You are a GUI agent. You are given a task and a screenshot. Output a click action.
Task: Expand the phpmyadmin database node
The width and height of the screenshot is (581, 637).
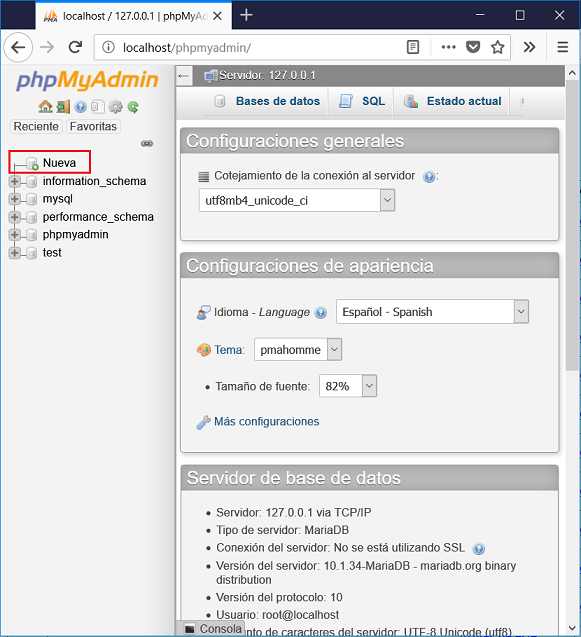coord(14,235)
